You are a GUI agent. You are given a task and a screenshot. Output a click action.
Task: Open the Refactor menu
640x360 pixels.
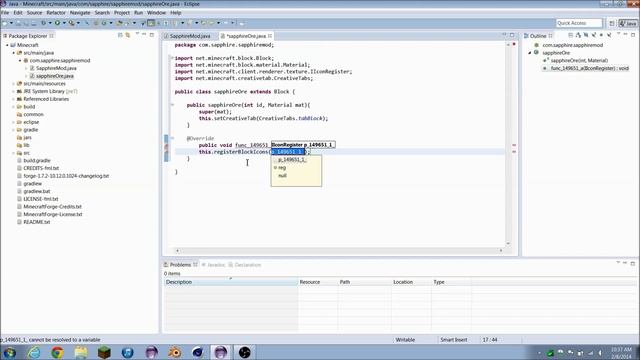pyautogui.click(x=56, y=13)
